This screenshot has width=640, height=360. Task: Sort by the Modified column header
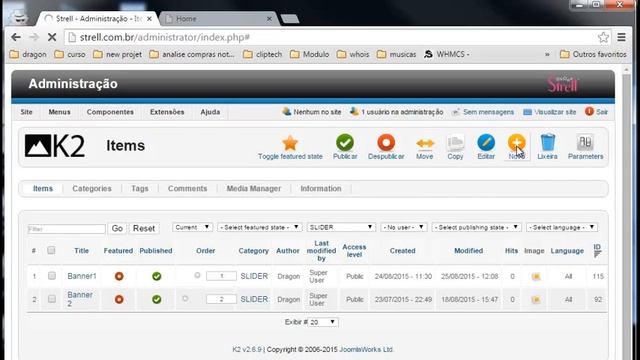coord(469,251)
